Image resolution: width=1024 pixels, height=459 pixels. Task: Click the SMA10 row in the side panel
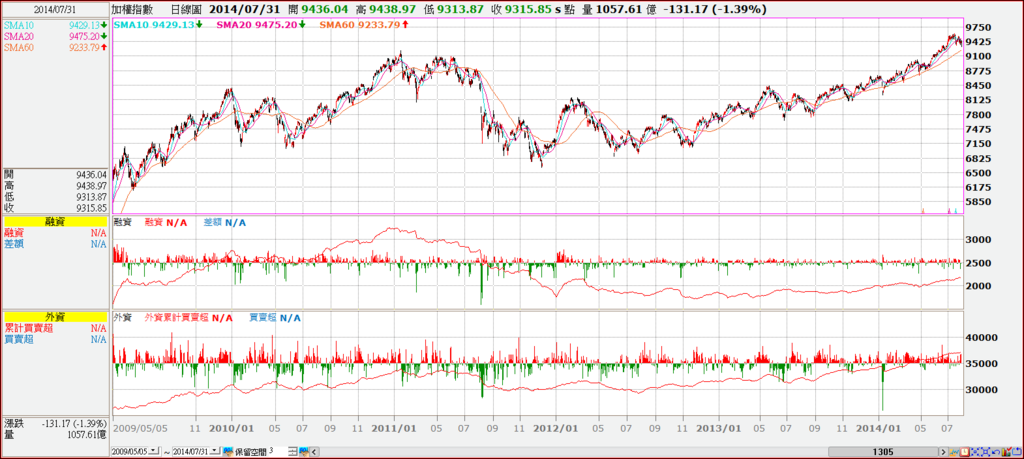coord(54,25)
